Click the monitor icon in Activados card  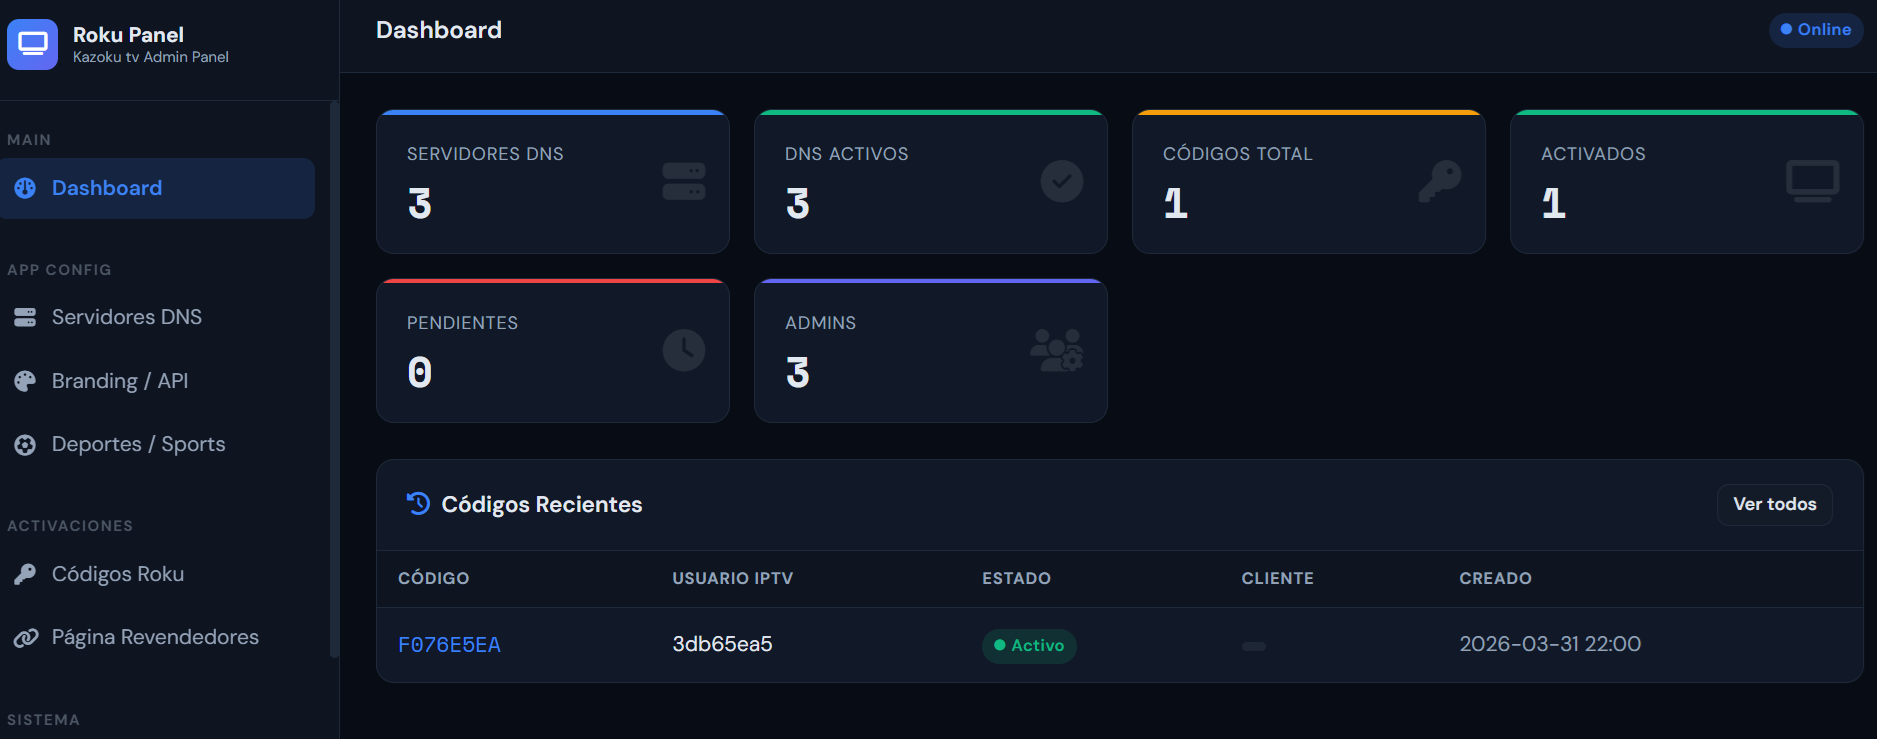(x=1812, y=181)
